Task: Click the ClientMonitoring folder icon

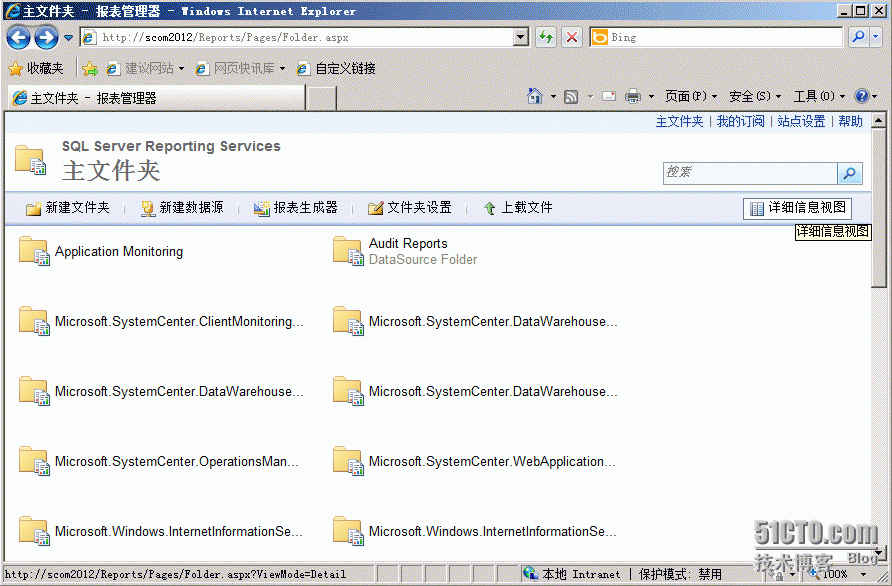Action: coord(34,321)
